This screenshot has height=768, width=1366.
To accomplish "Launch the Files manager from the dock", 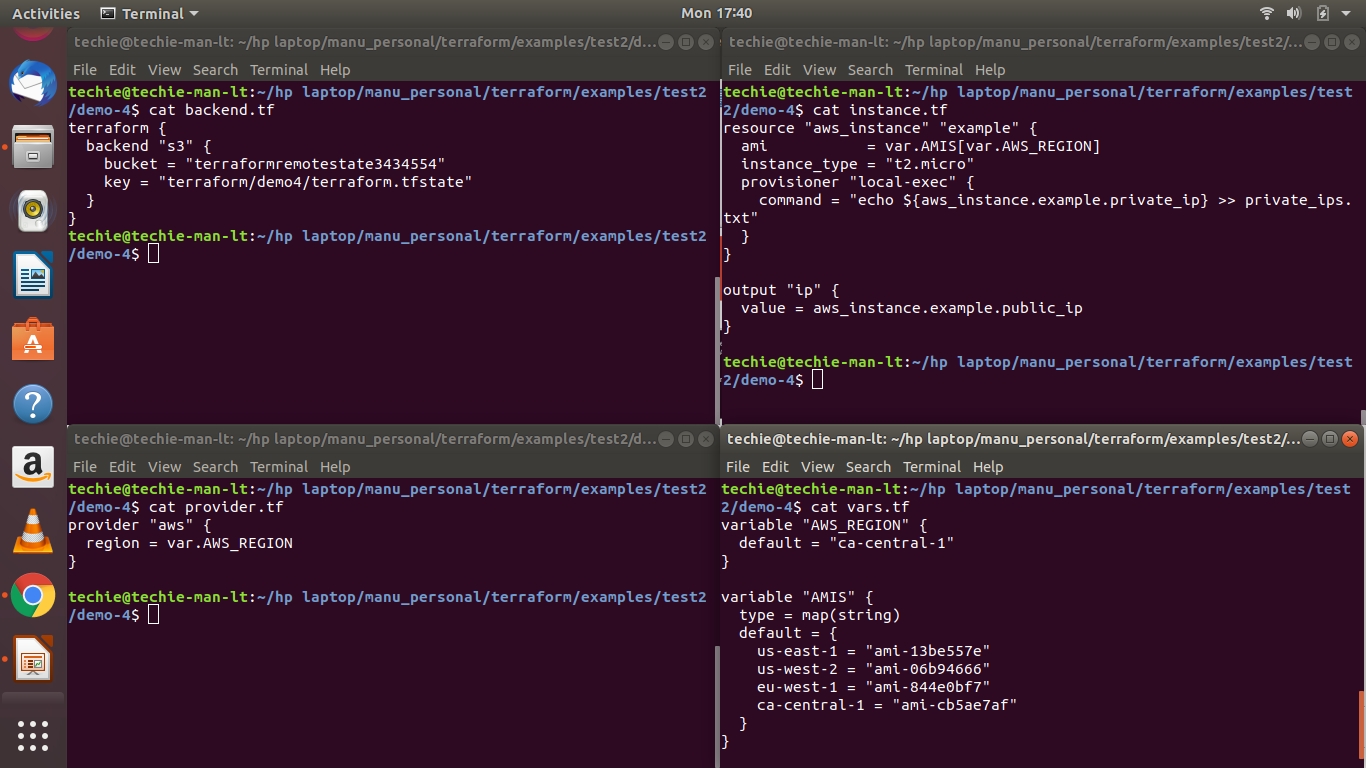I will click(33, 148).
